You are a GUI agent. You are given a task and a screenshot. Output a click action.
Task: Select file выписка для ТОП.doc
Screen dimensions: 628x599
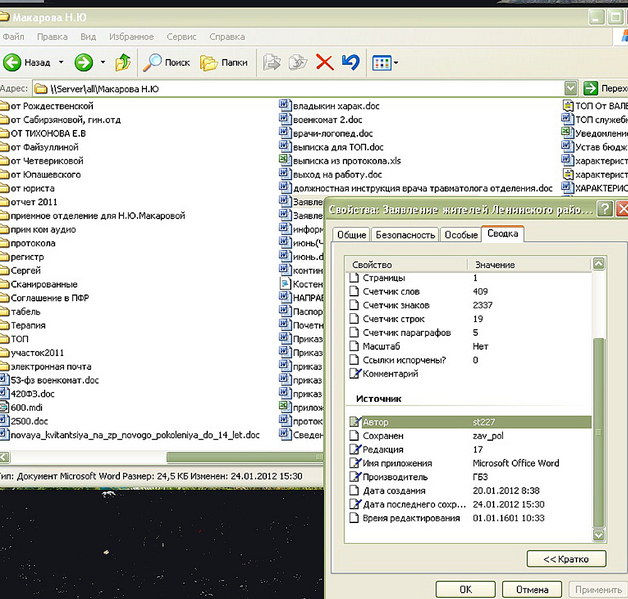pyautogui.click(x=332, y=147)
